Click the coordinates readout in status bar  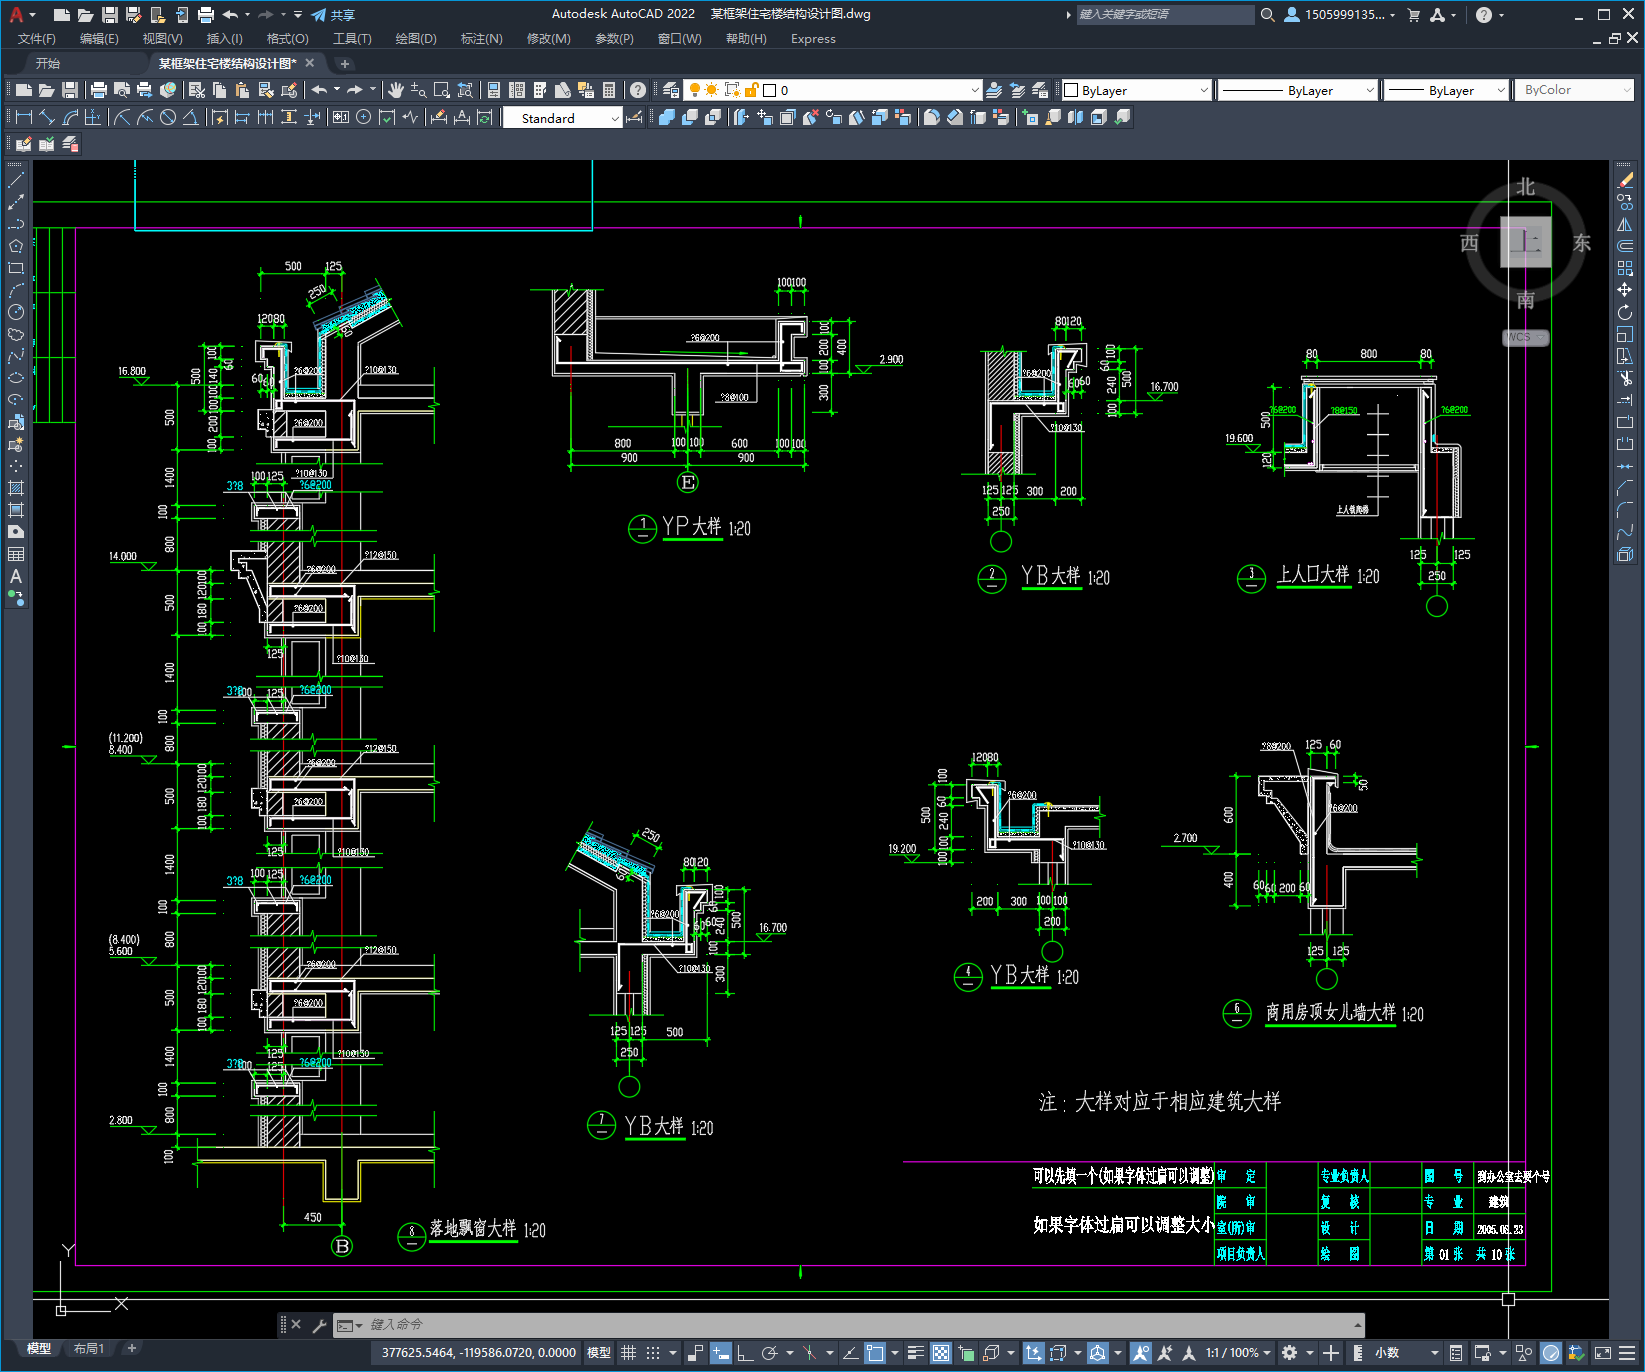[x=478, y=1353]
